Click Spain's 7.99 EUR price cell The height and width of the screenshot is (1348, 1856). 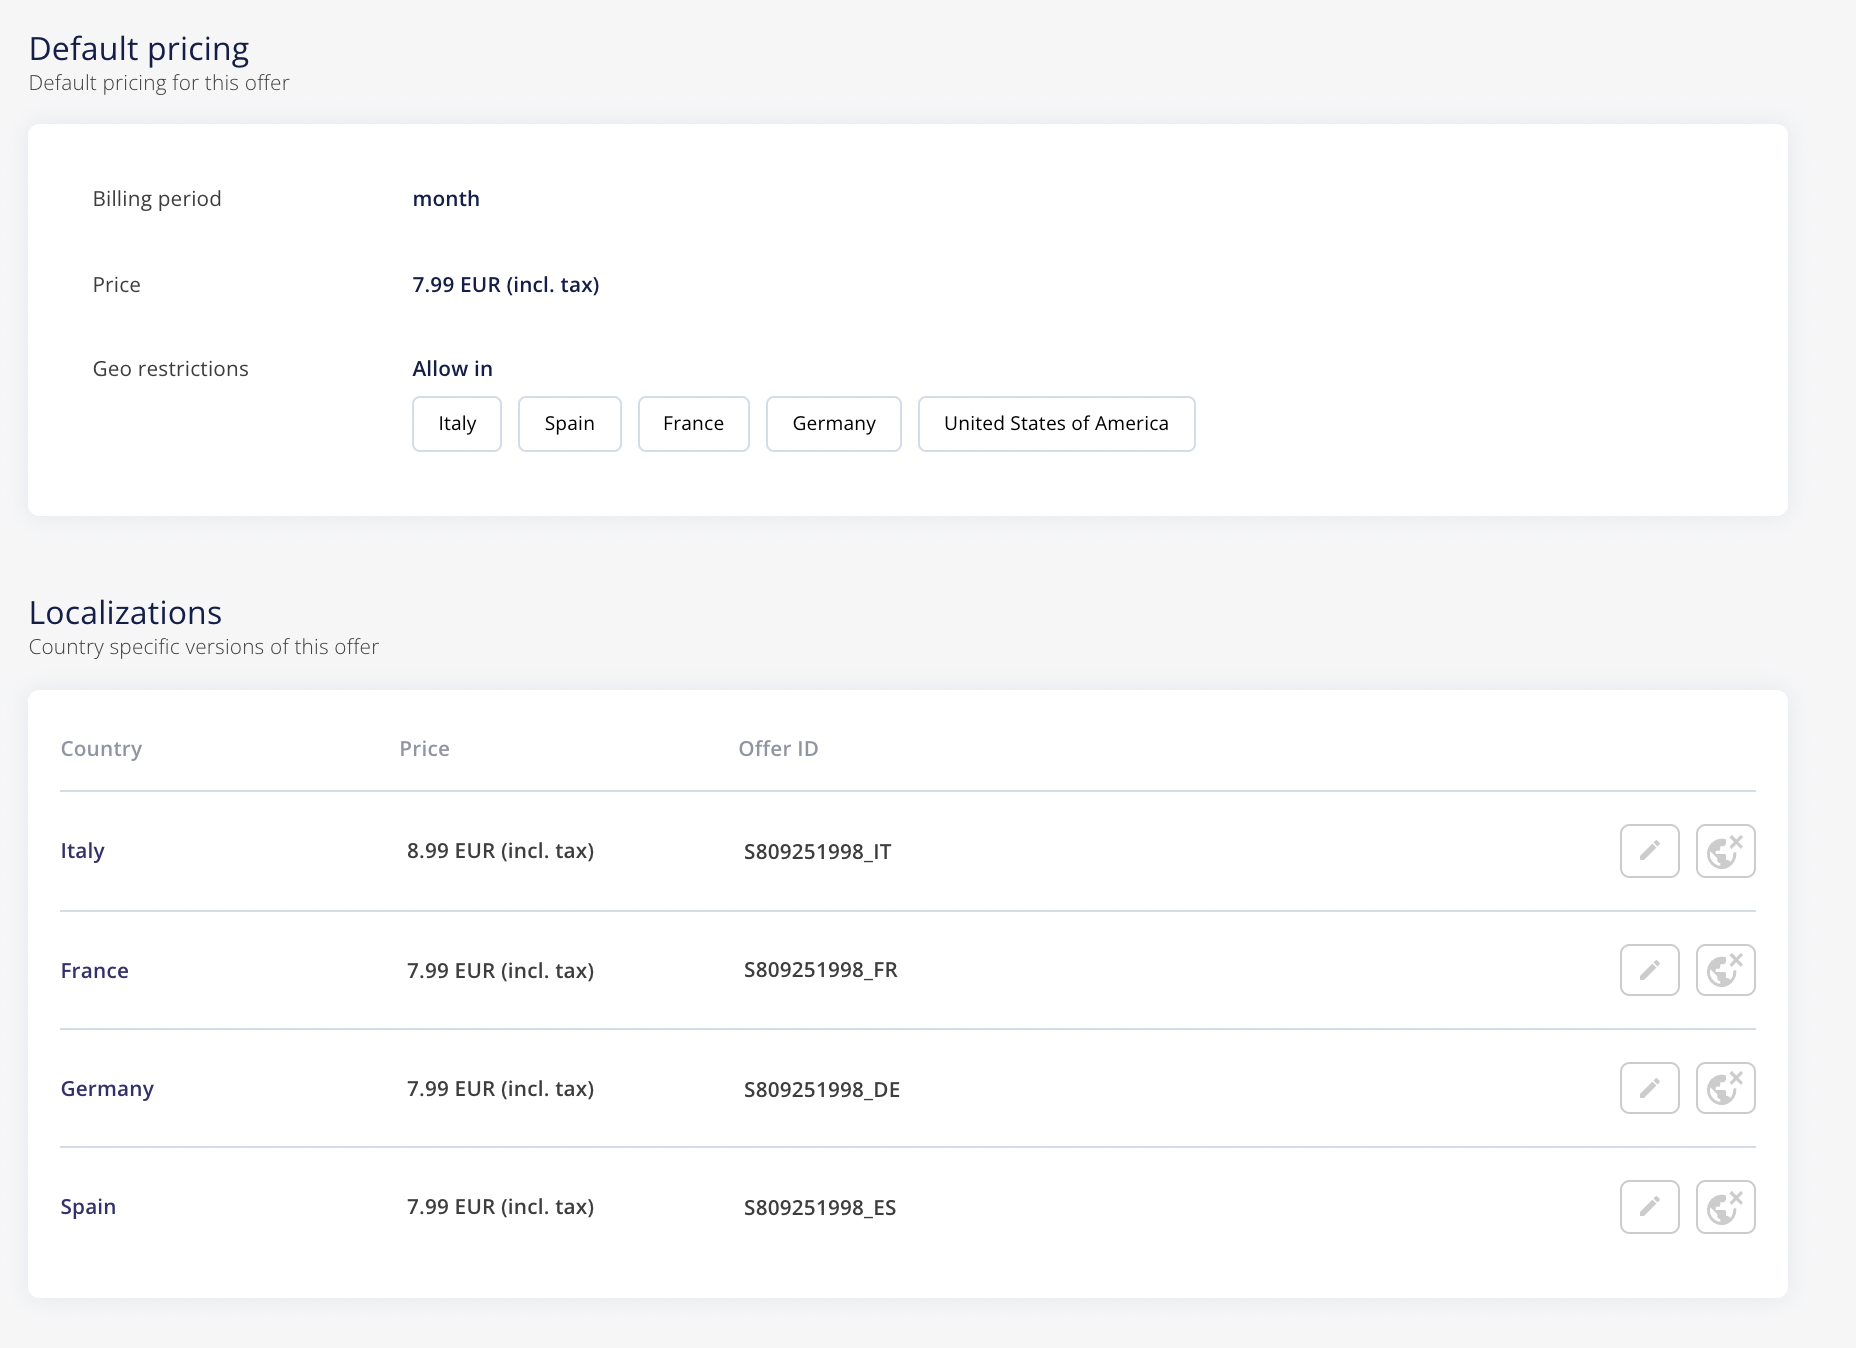[500, 1207]
